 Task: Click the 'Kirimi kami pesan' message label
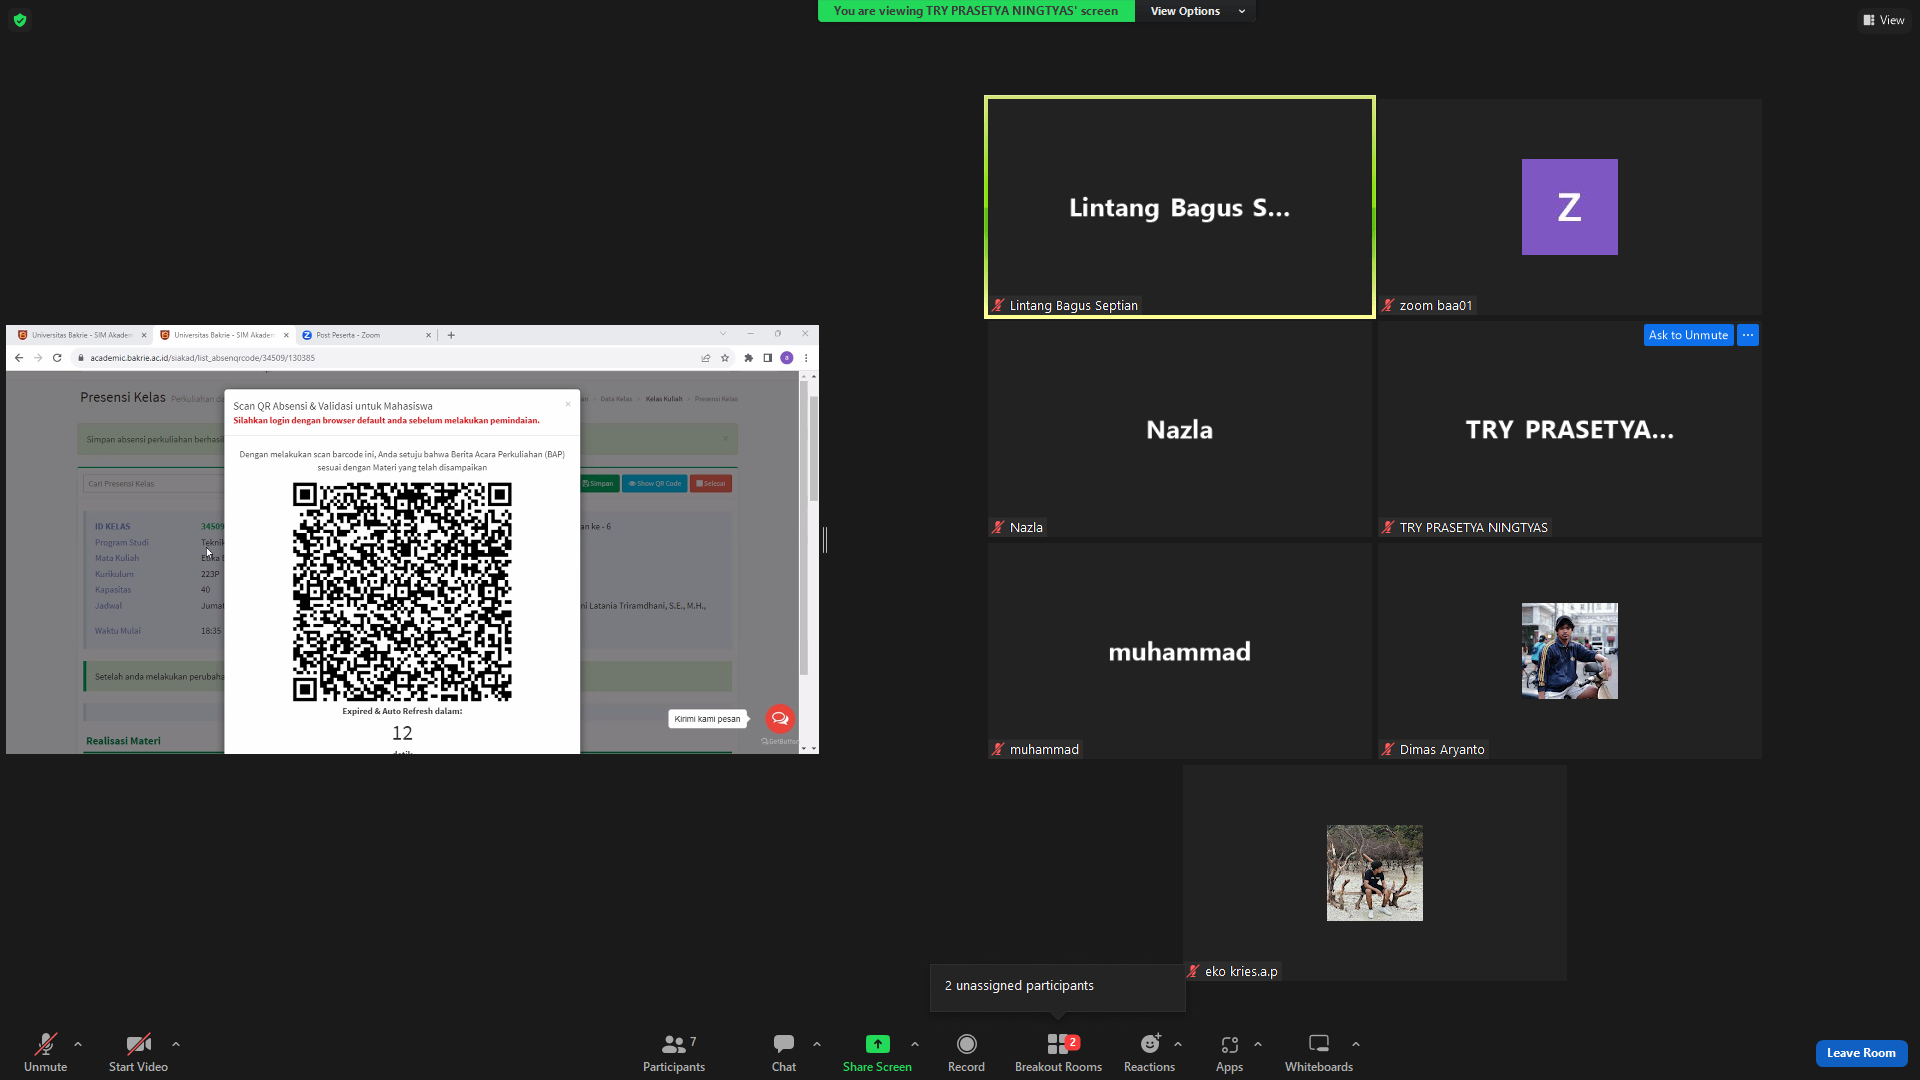[707, 719]
